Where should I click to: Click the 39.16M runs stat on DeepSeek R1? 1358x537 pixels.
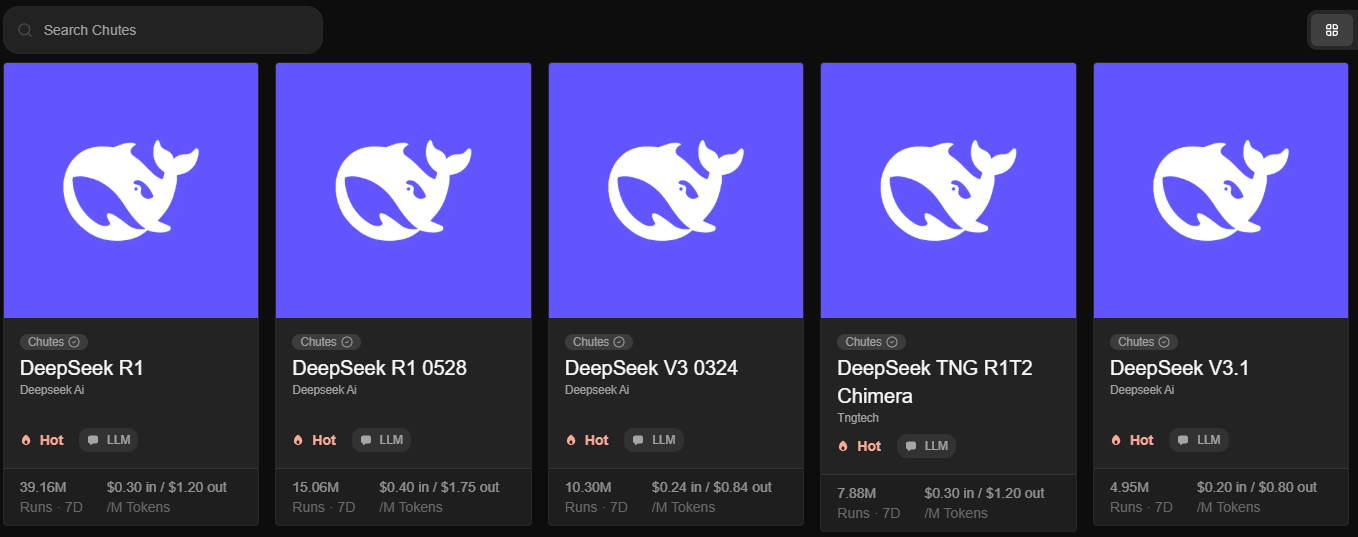[43, 487]
